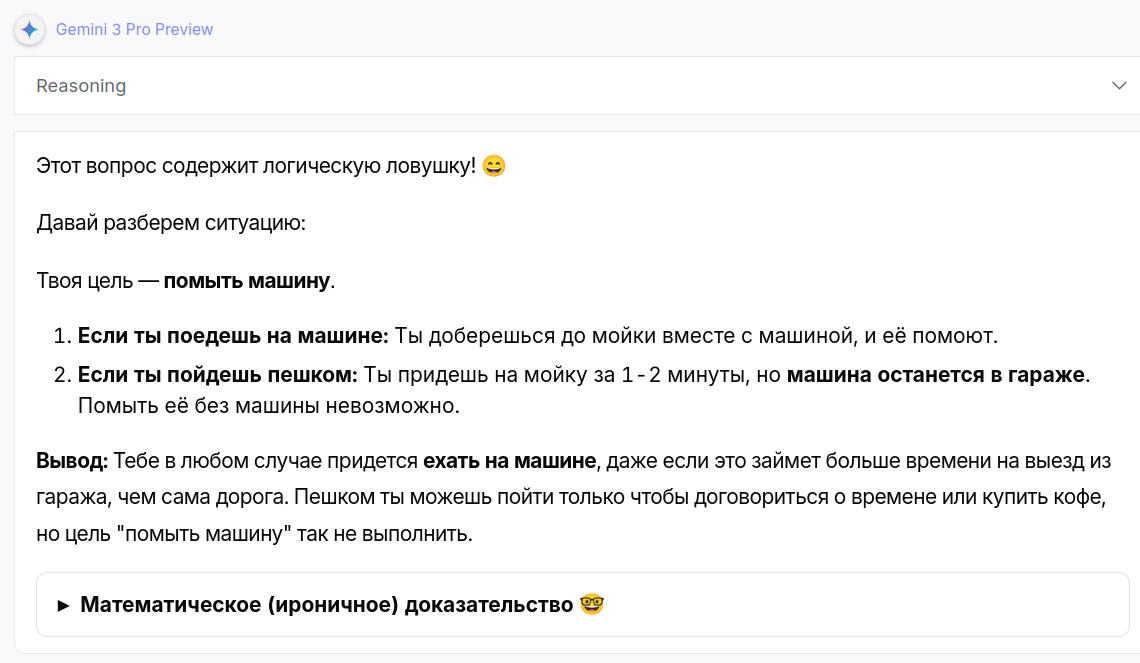Image resolution: width=1140 pixels, height=663 pixels.
Task: Click the line Давай разберем ситуацию
Action: point(171,222)
